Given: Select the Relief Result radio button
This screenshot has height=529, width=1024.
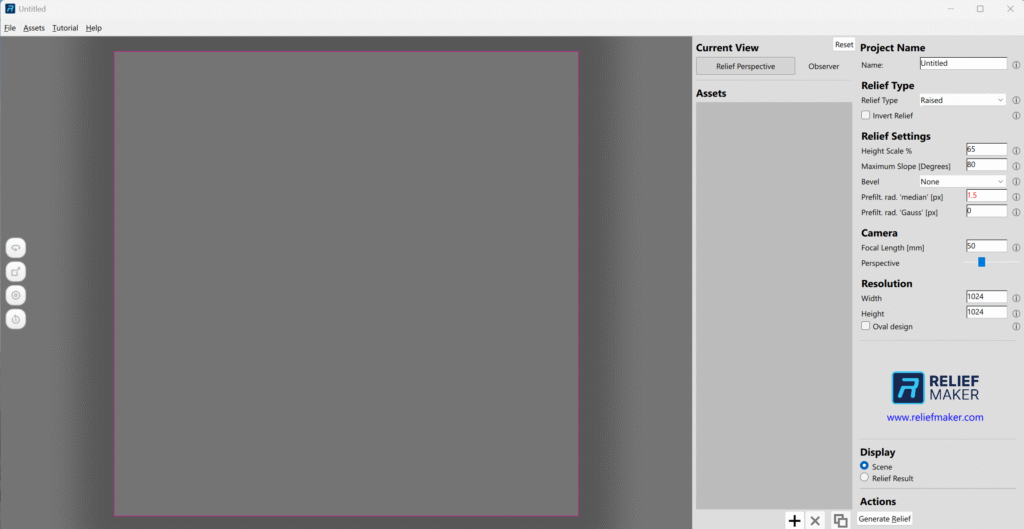Looking at the screenshot, I should click(x=865, y=479).
